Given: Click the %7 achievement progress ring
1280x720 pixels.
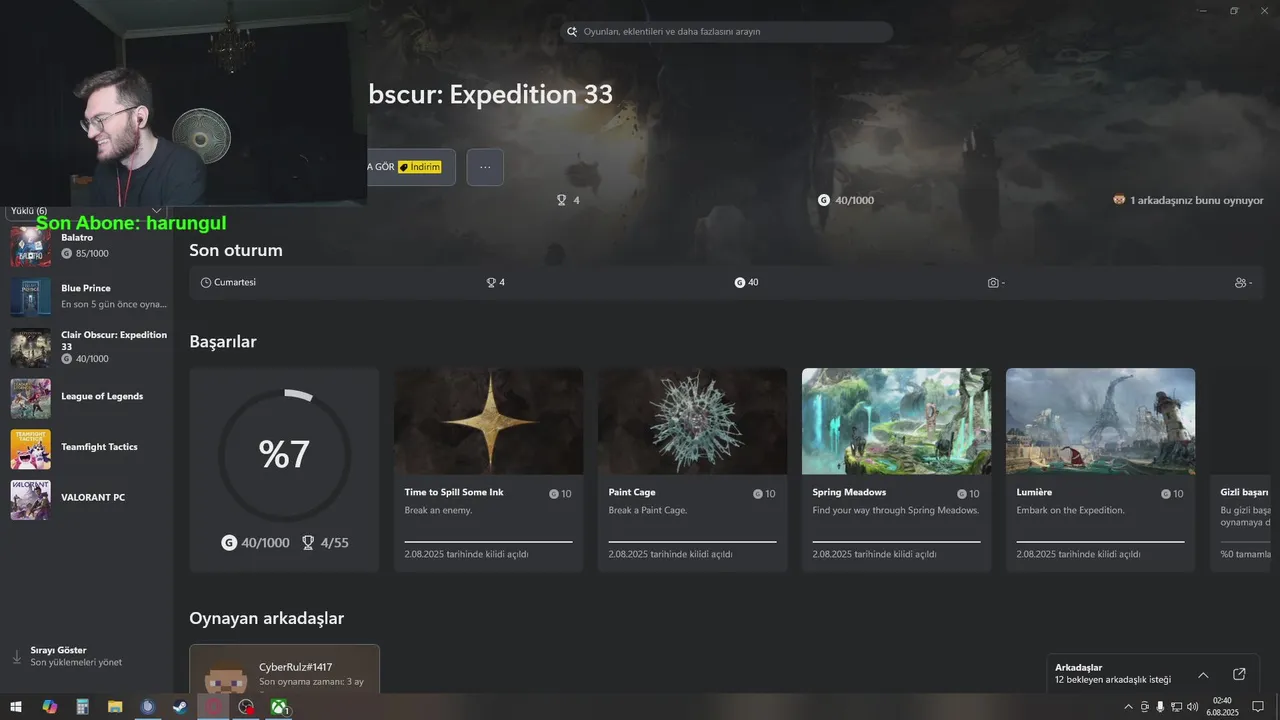Looking at the screenshot, I should pyautogui.click(x=284, y=455).
